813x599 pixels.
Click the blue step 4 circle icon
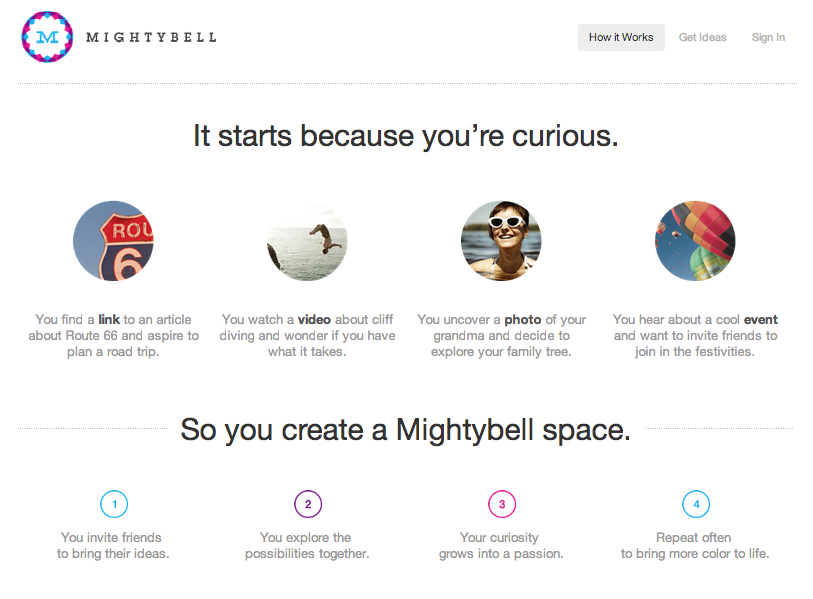tap(696, 504)
